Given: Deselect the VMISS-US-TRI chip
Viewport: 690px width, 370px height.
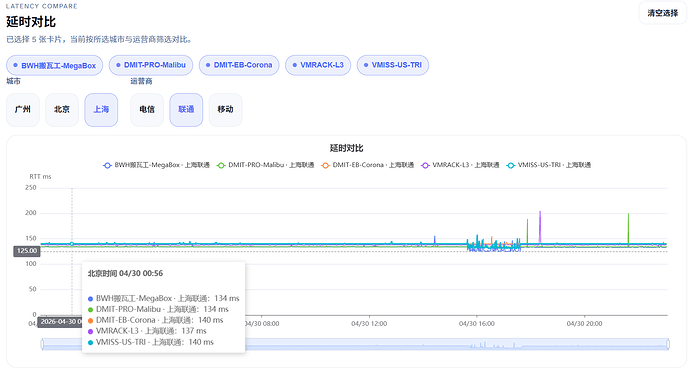Looking at the screenshot, I should click(x=393, y=65).
